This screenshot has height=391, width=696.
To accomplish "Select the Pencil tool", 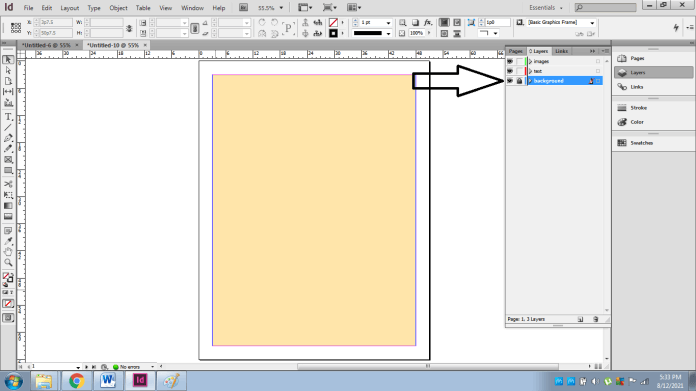I will (8, 149).
